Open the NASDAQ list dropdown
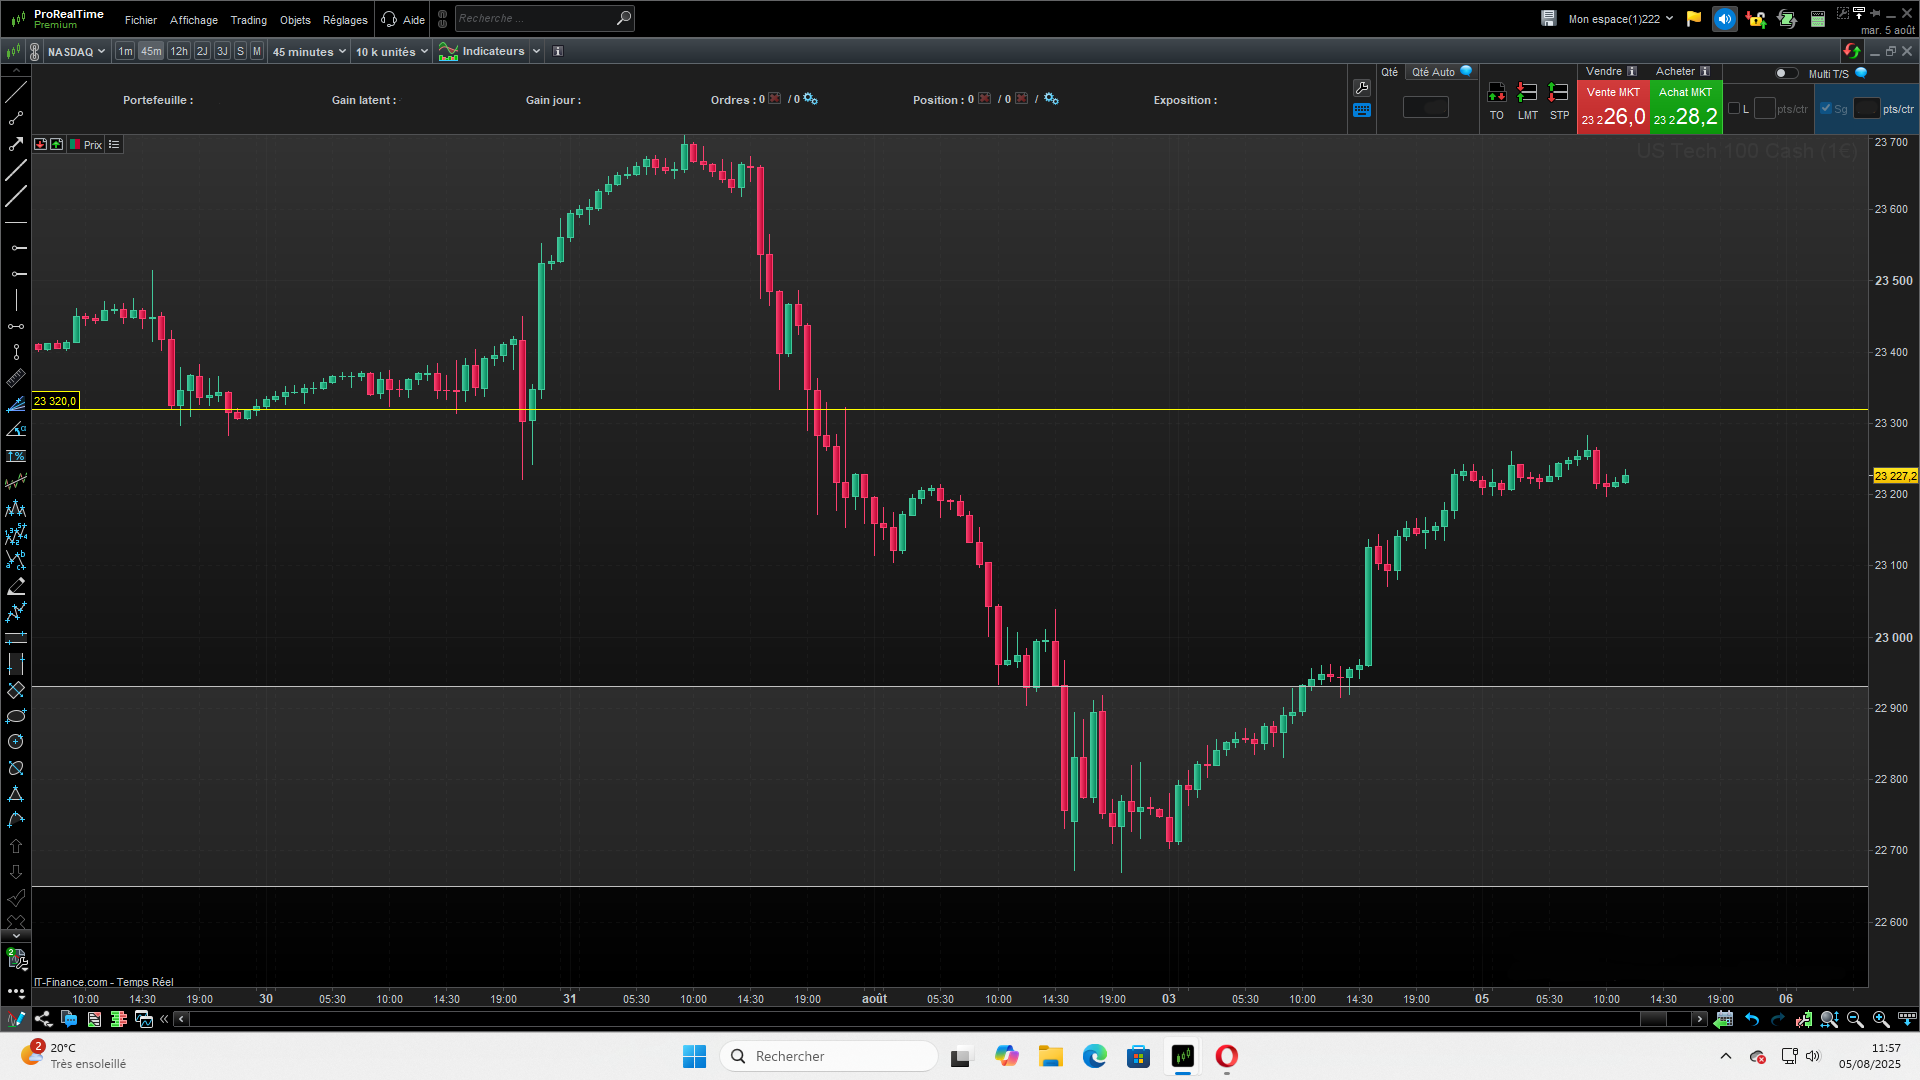 (x=76, y=52)
